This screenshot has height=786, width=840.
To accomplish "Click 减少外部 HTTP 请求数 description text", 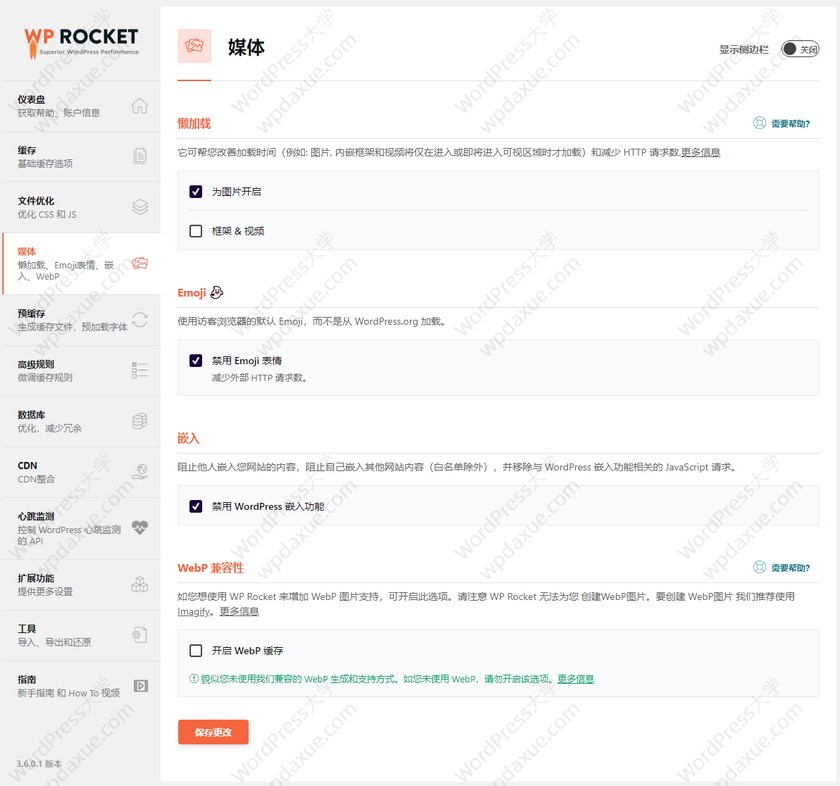I will coord(259,378).
